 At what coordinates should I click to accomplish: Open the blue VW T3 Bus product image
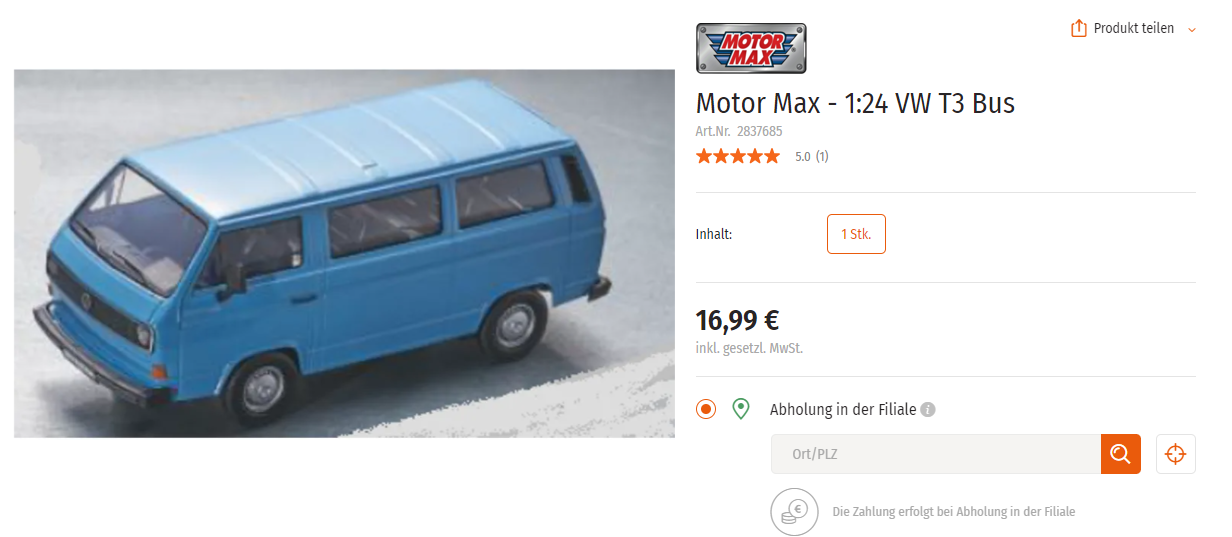(344, 253)
